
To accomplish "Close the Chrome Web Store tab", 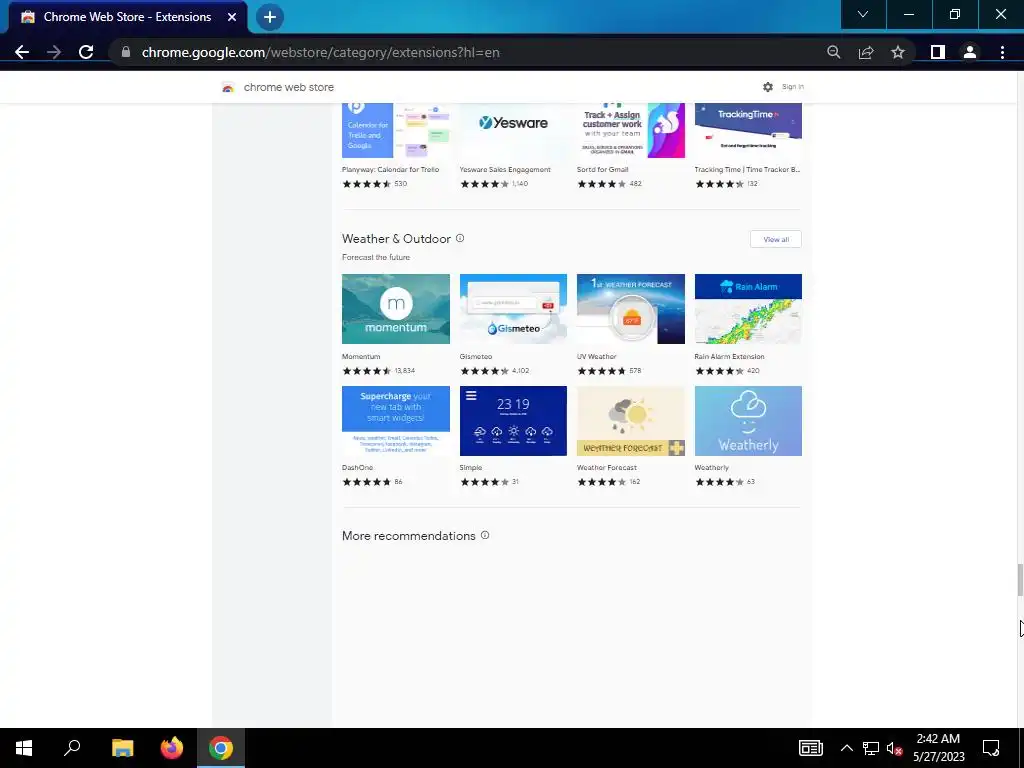I will 232,17.
